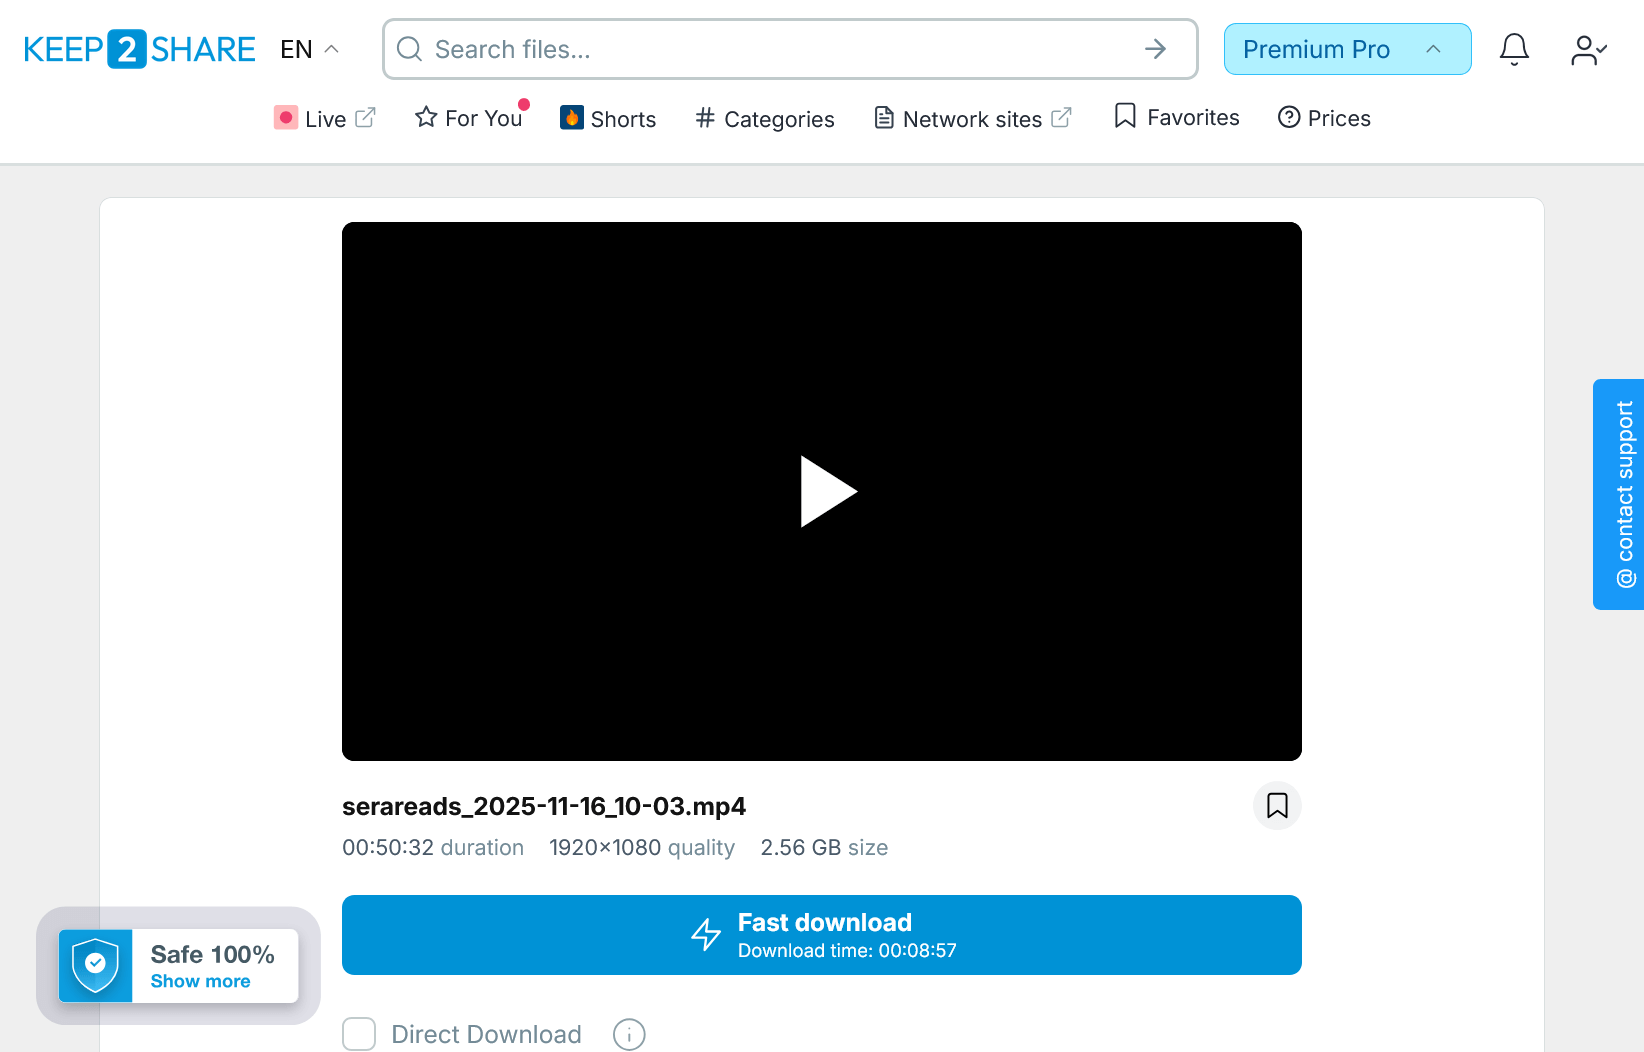1644x1052 pixels.
Task: Open the Shorts section with flame icon
Action: [x=607, y=118]
